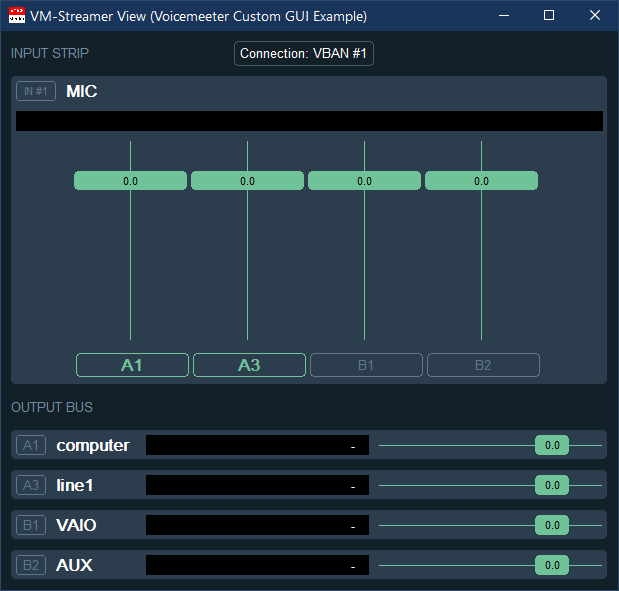Click the A3 label of line1 output bus
Image resolution: width=619 pixels, height=591 pixels.
point(31,485)
